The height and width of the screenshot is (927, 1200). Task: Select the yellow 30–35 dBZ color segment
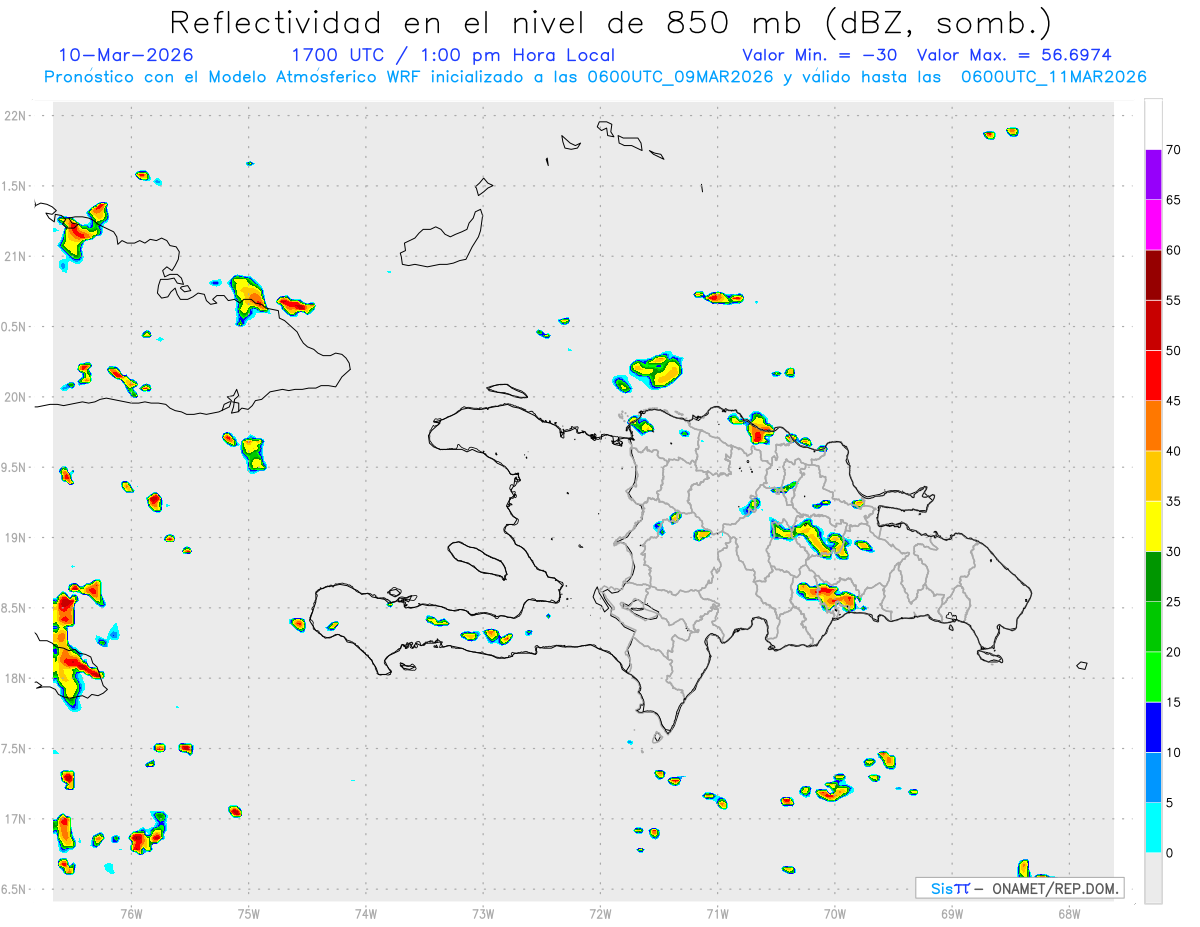click(1153, 526)
